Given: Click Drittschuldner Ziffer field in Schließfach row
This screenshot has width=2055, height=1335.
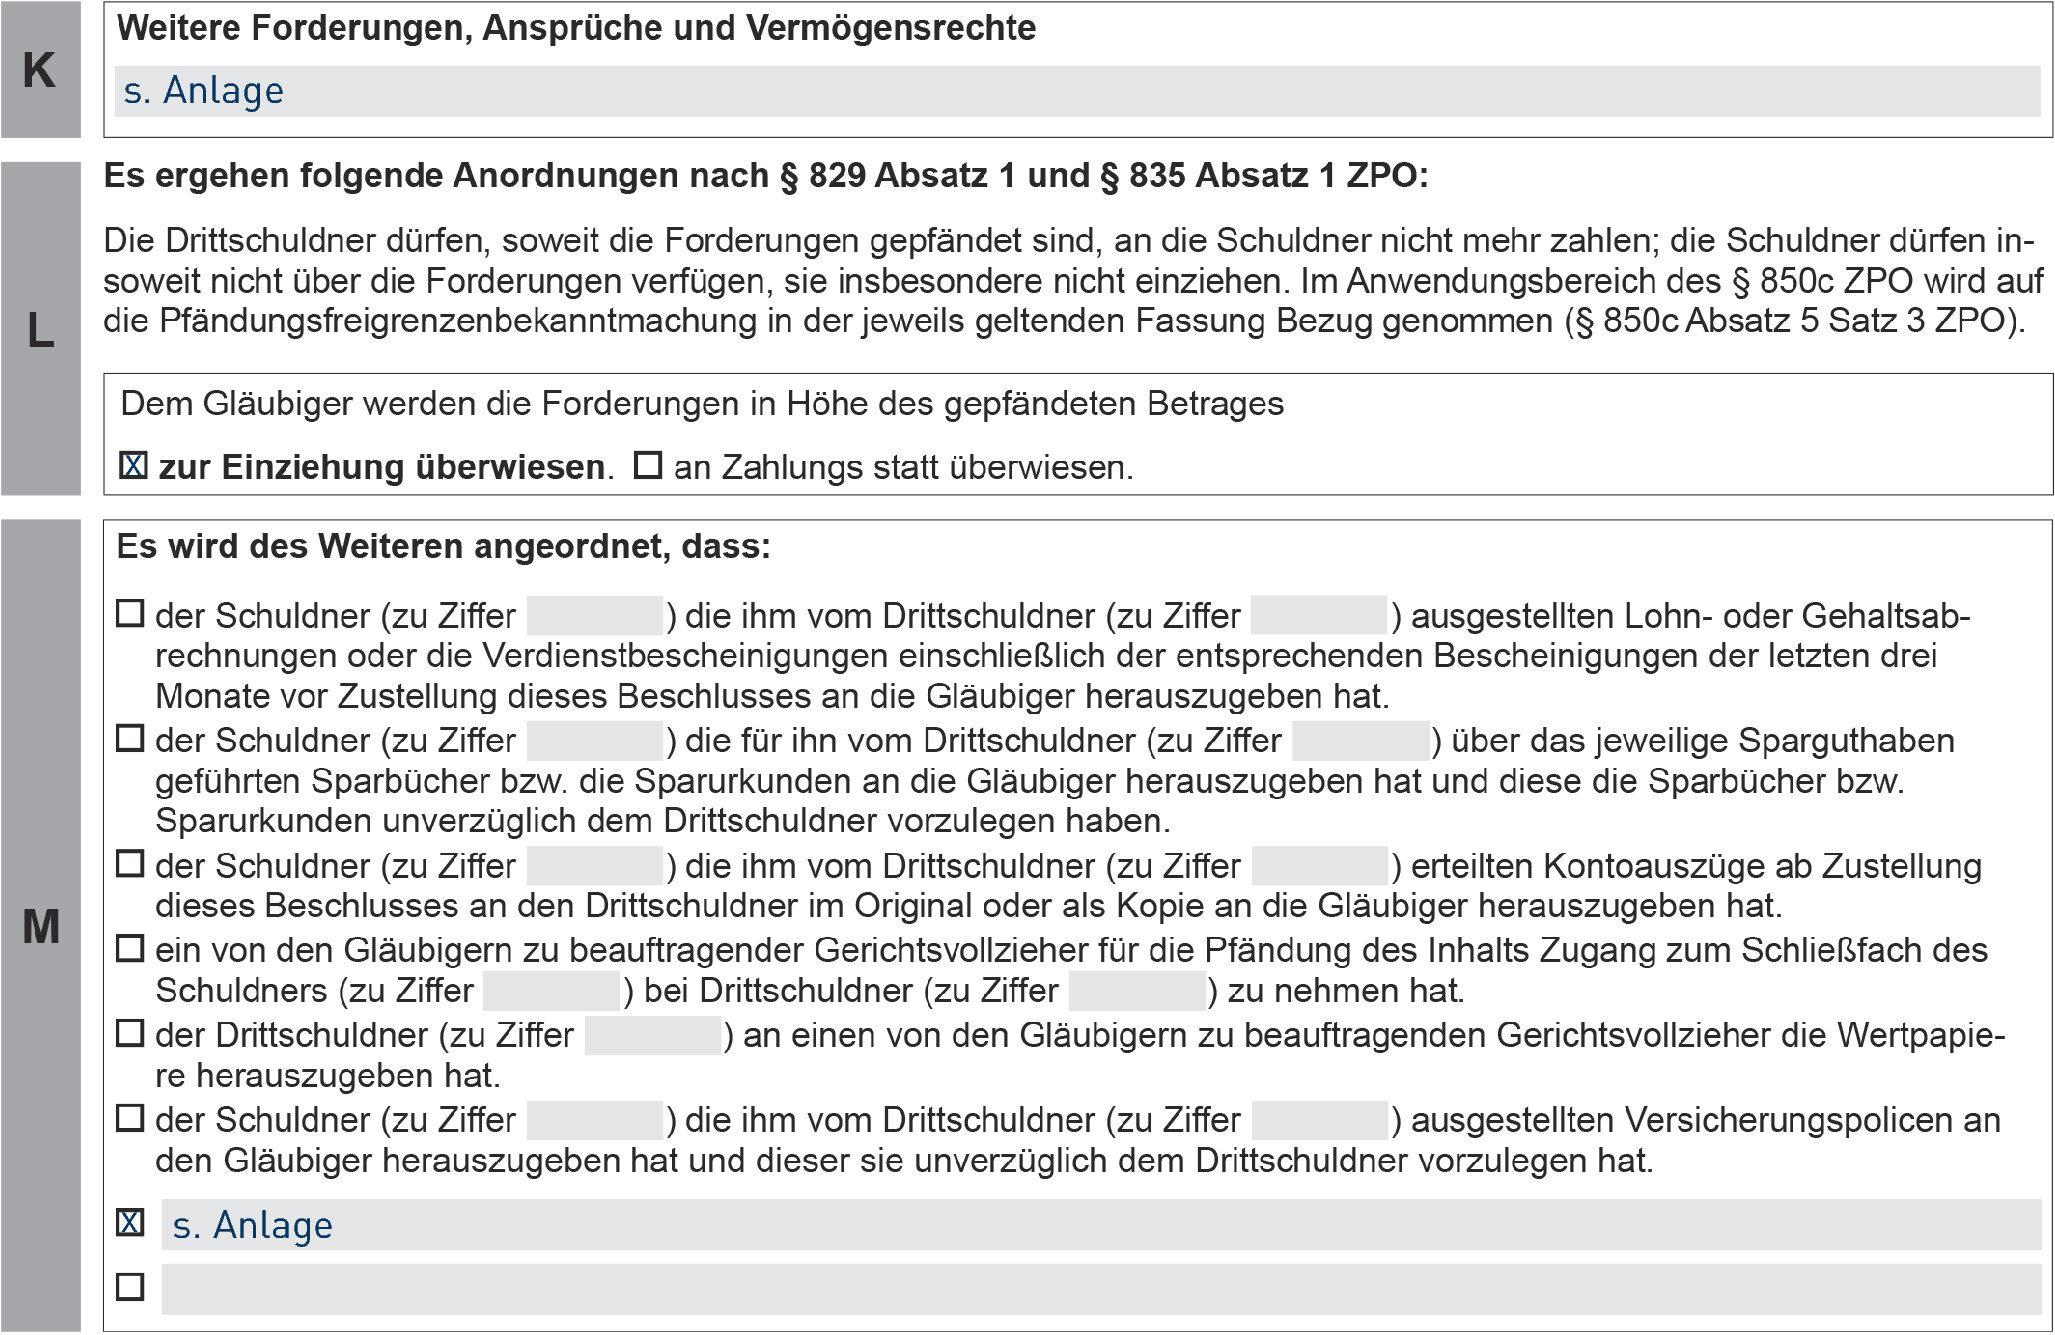Looking at the screenshot, I should coord(1137,990).
